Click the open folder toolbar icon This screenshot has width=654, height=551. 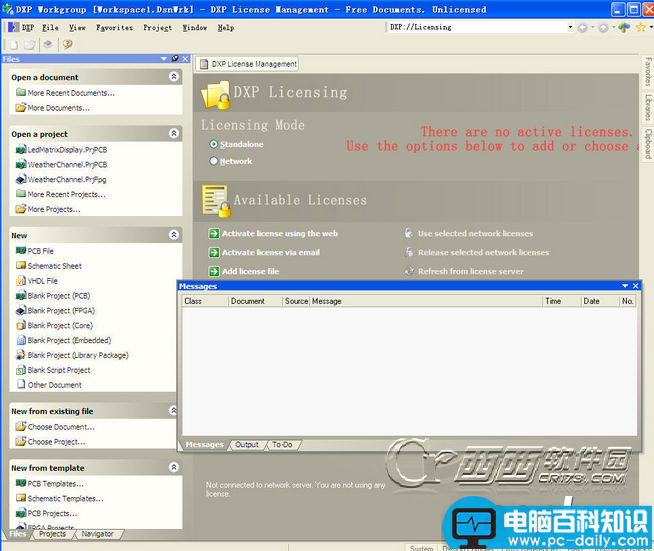[30, 44]
